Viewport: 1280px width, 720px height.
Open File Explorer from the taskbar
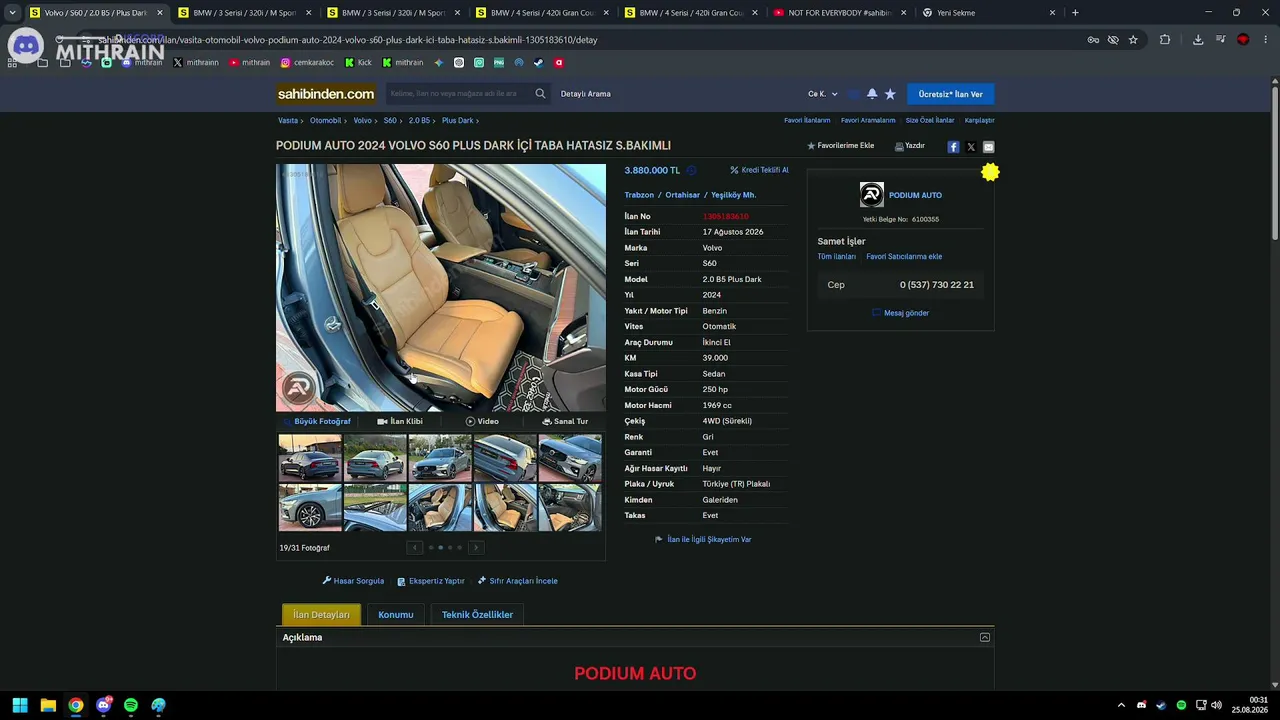[x=48, y=705]
